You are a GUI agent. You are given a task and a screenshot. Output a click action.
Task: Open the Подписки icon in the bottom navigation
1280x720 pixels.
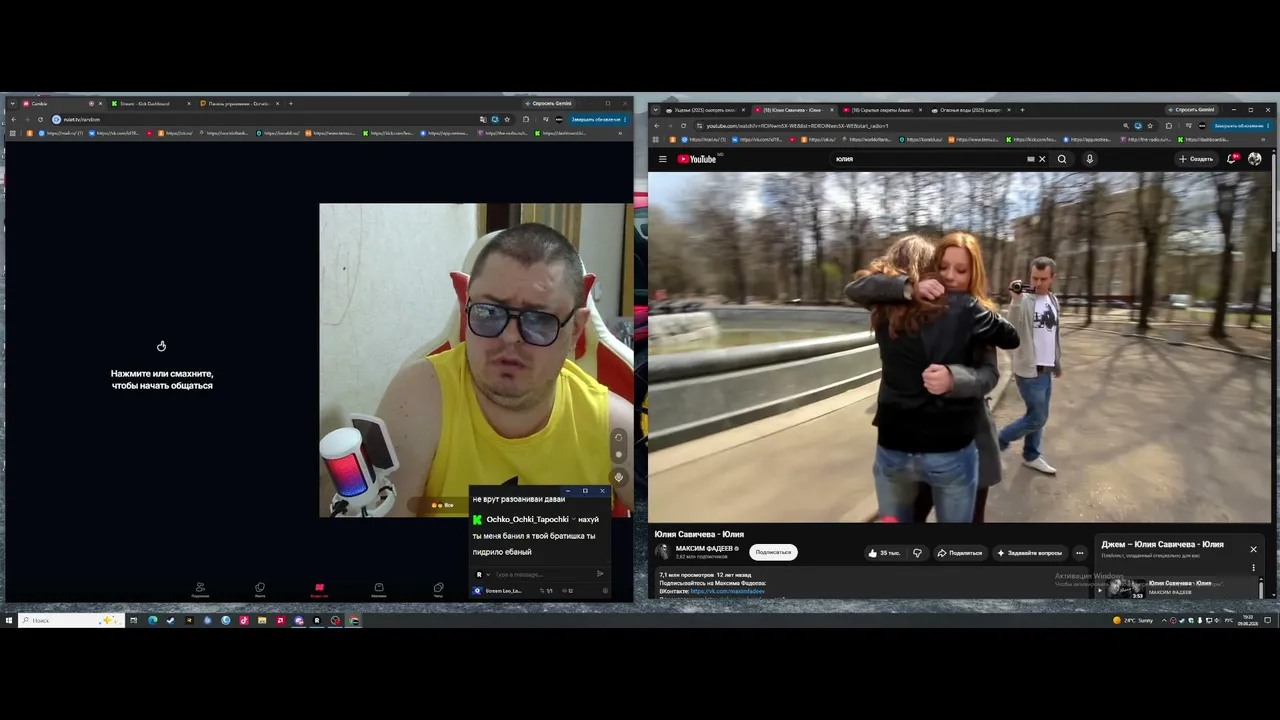200,589
